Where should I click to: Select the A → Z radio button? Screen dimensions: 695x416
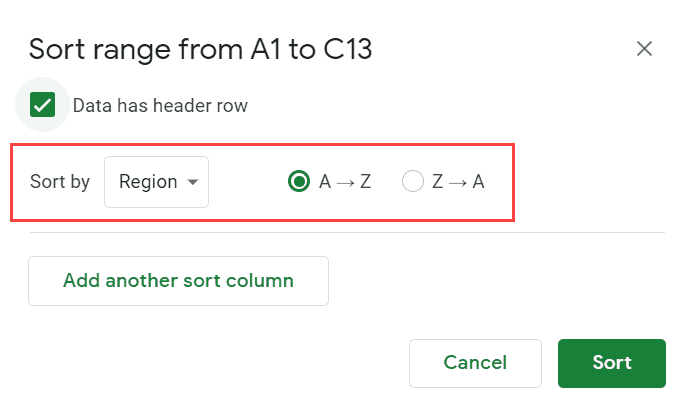coord(298,182)
